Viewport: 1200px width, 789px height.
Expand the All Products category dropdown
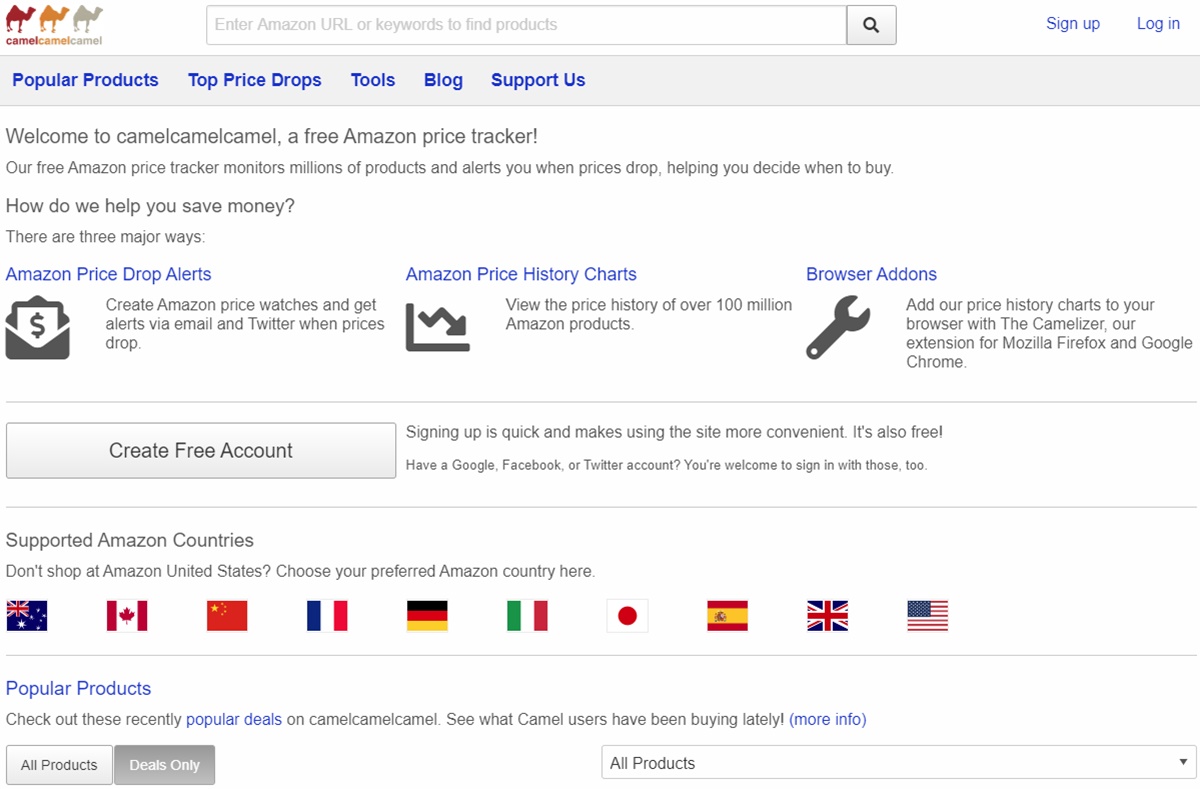pyautogui.click(x=896, y=763)
